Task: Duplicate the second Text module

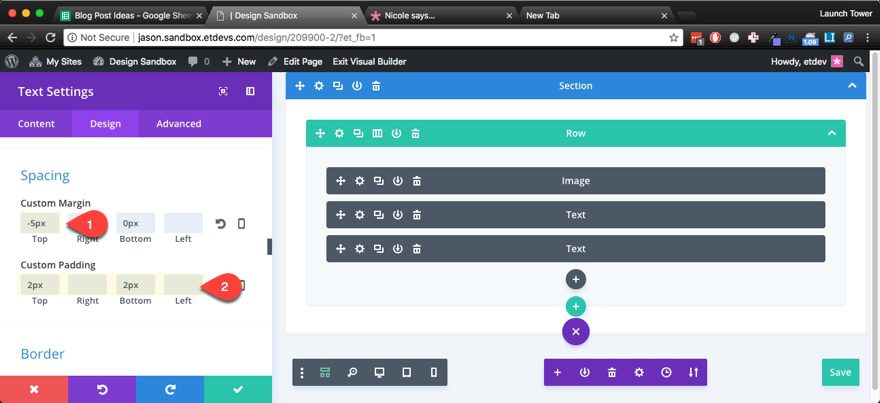Action: (x=379, y=249)
